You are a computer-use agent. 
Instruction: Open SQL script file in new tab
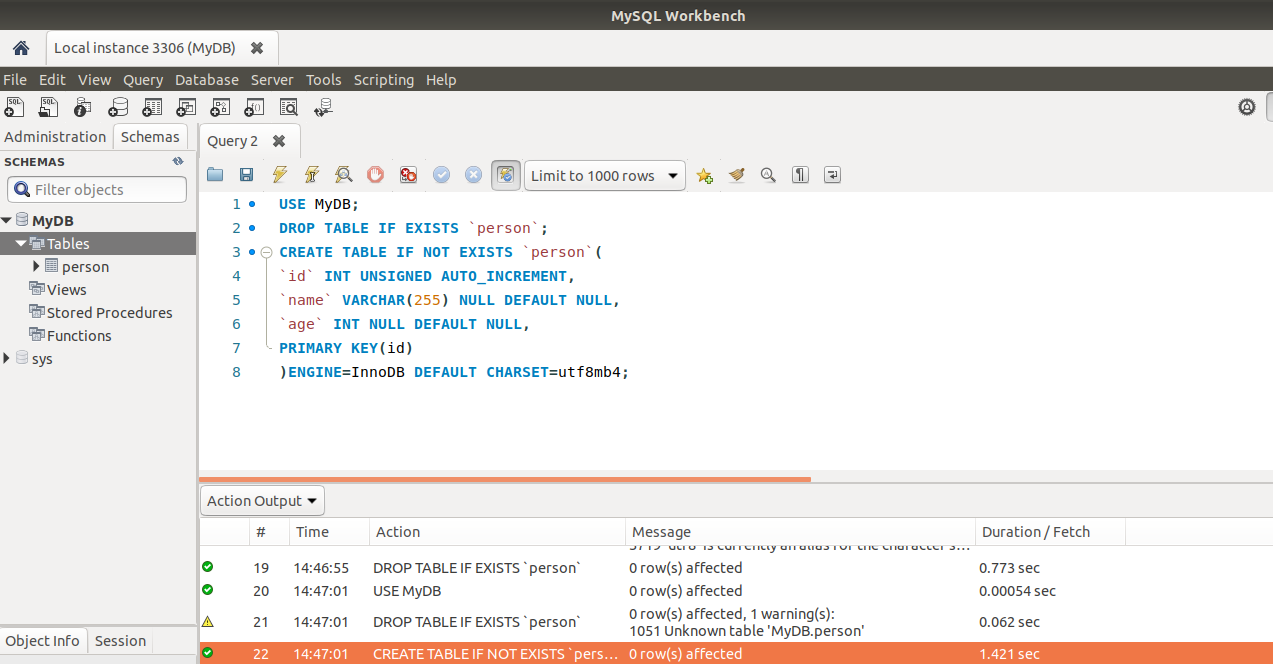pos(49,106)
